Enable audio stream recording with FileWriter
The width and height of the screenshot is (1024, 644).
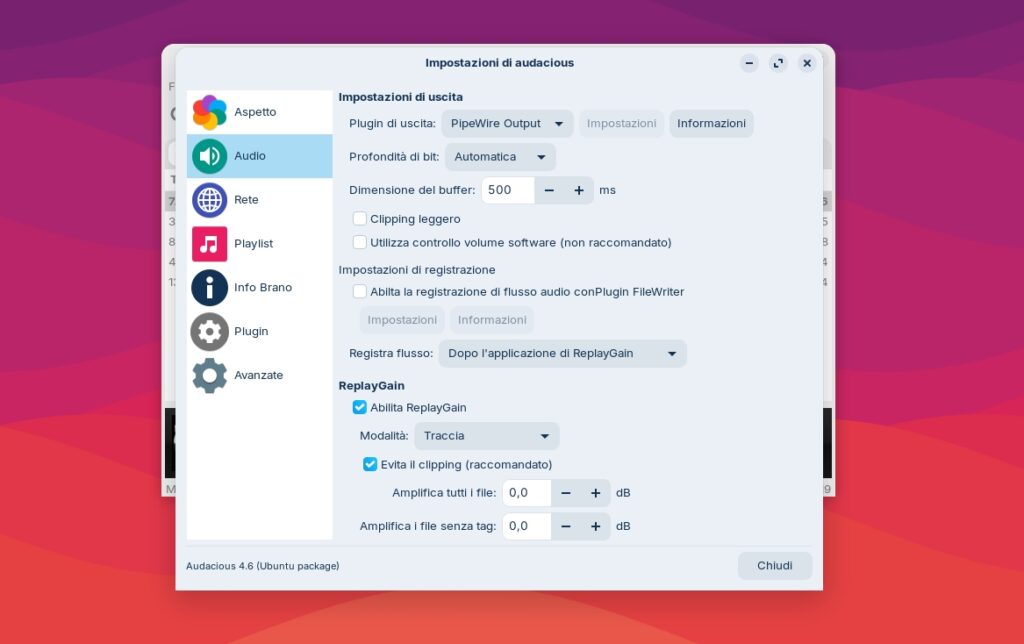point(359,291)
